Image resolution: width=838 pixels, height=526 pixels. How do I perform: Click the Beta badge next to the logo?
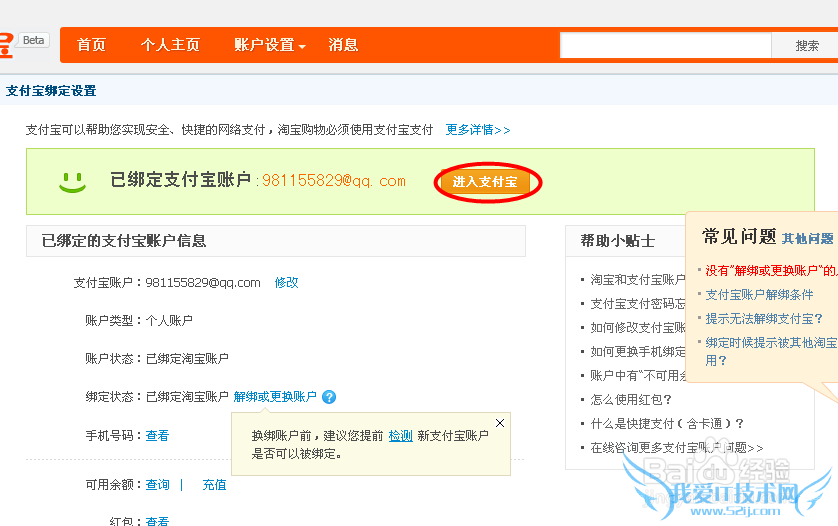click(x=34, y=40)
